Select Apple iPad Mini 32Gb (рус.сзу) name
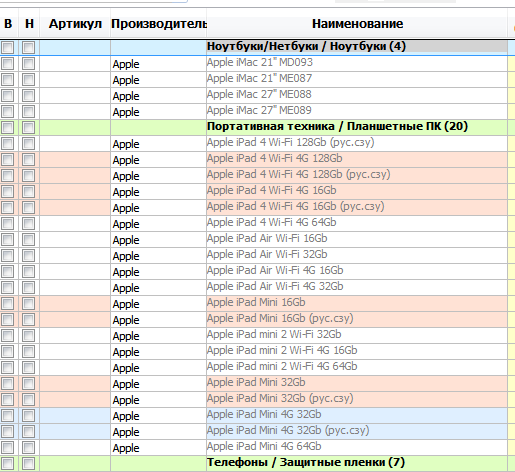The image size is (515, 472). pyautogui.click(x=357, y=399)
